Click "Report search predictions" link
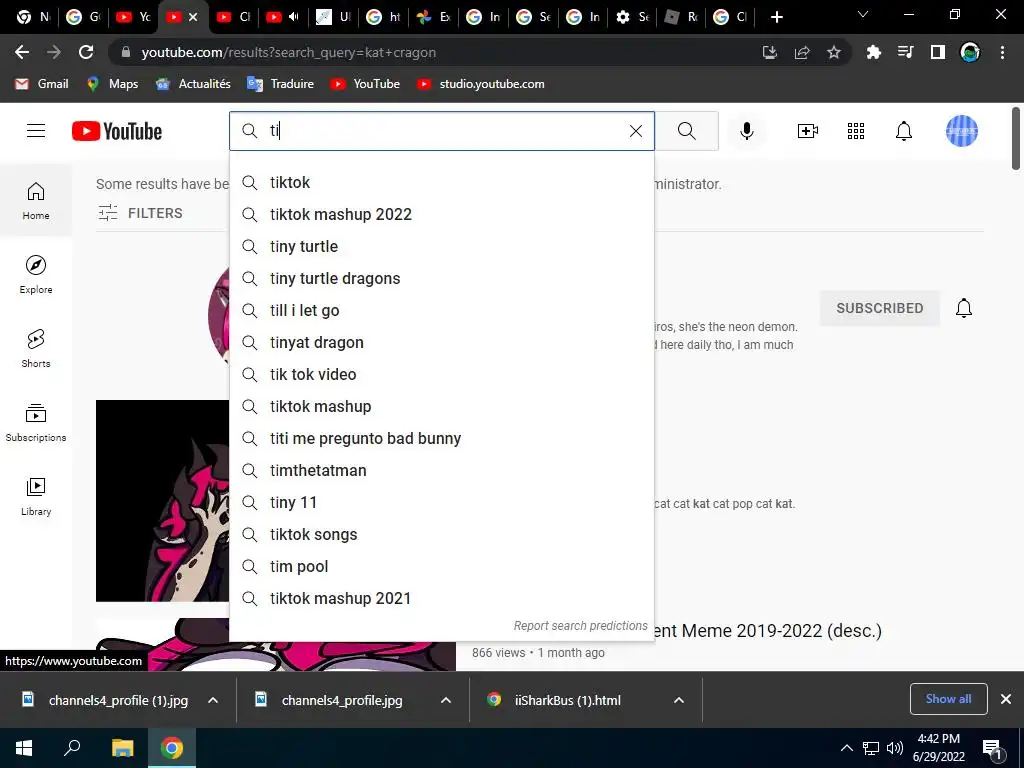This screenshot has height=768, width=1024. point(580,626)
